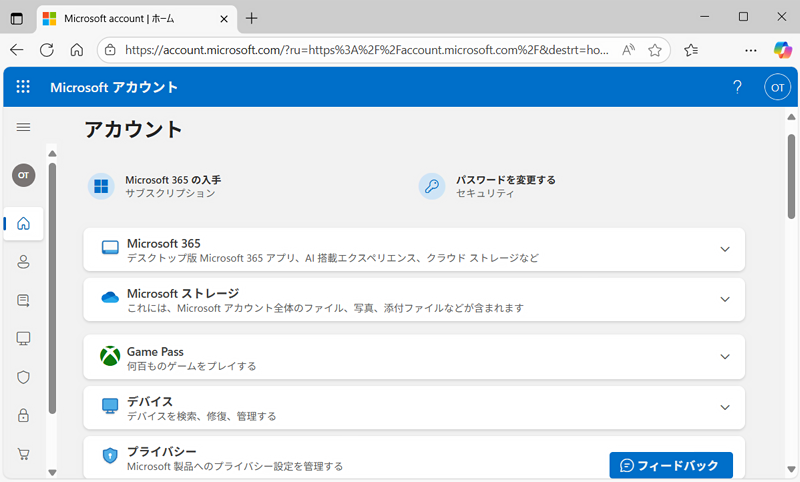Click the Microsoft アカウント header title
Viewport: 800px width, 482px height.
pos(114,87)
